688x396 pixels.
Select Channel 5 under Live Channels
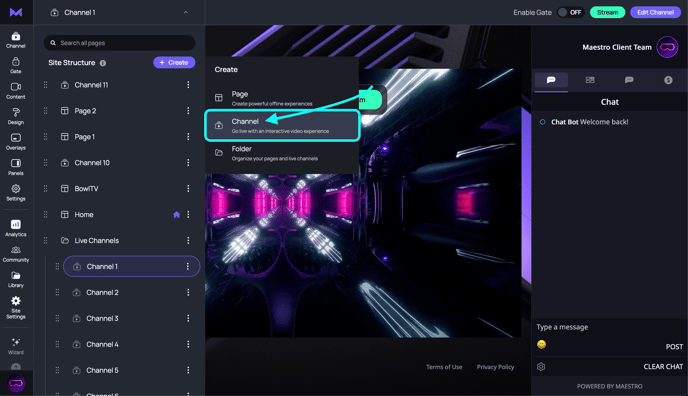(102, 370)
